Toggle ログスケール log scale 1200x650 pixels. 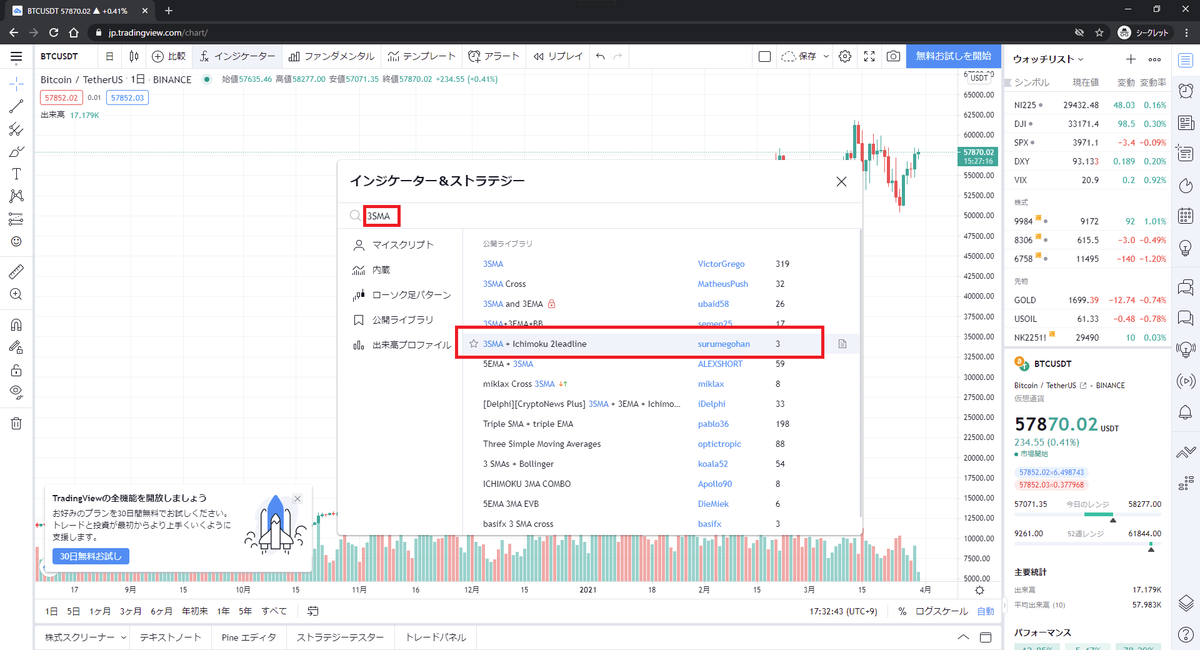pyautogui.click(x=942, y=611)
